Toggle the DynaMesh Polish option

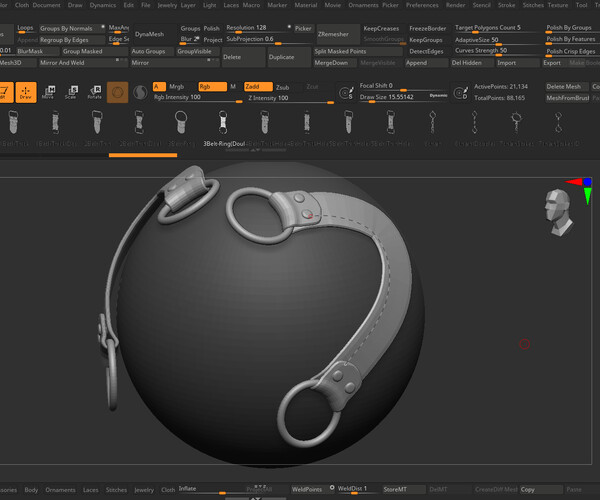click(x=211, y=29)
